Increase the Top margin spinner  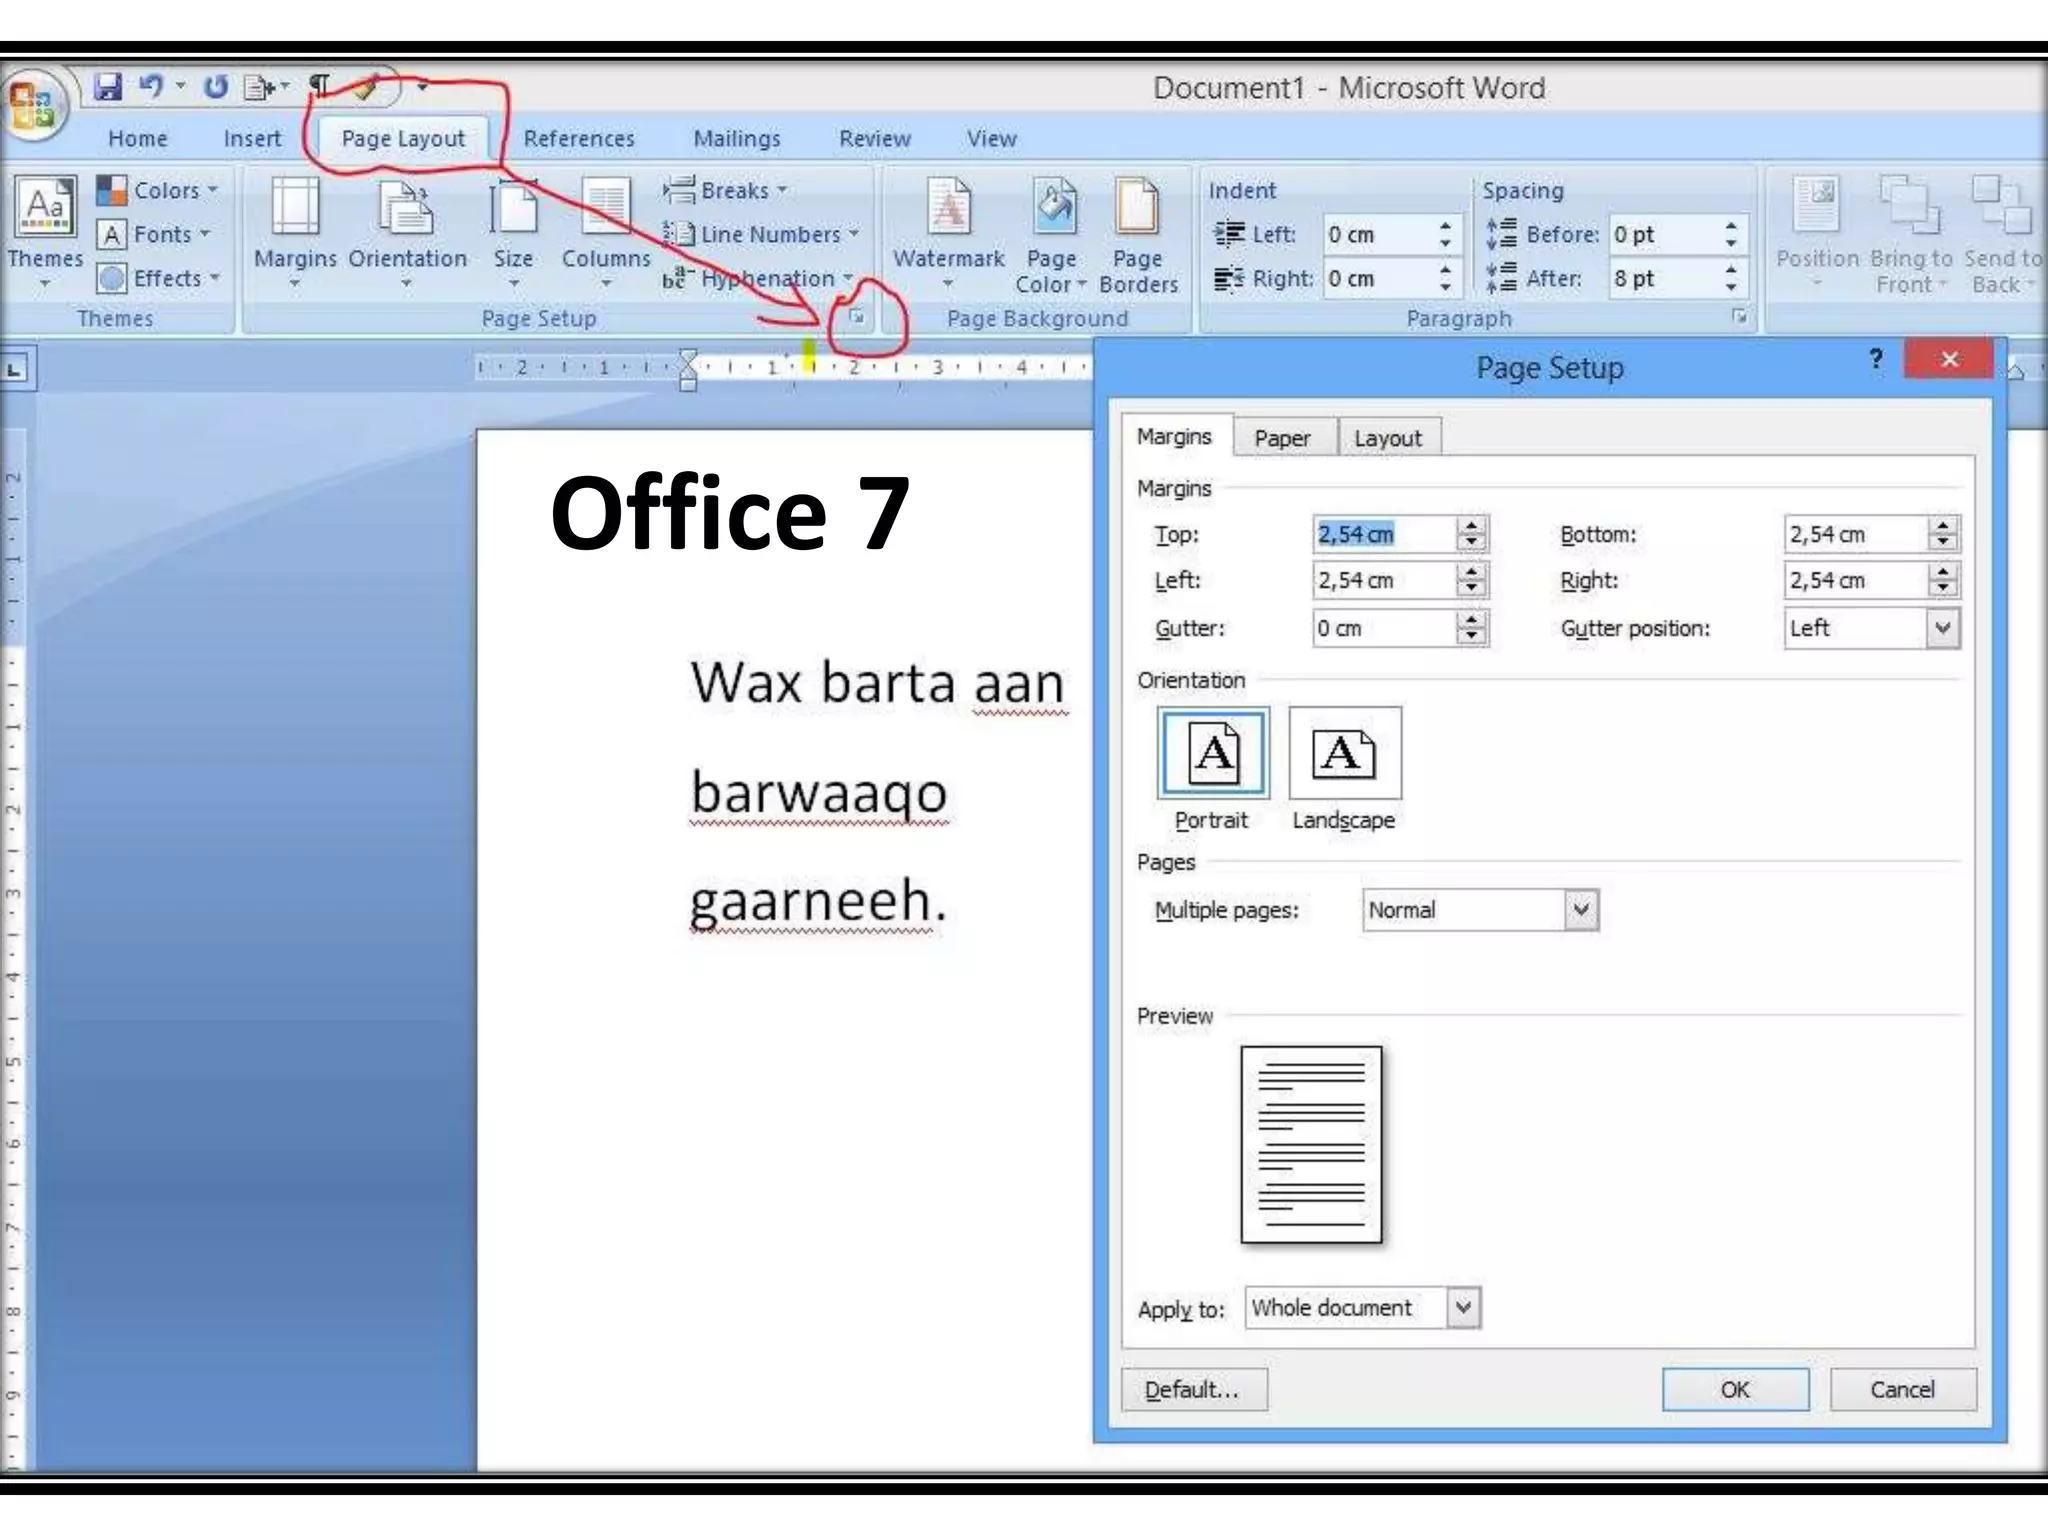tap(1471, 525)
